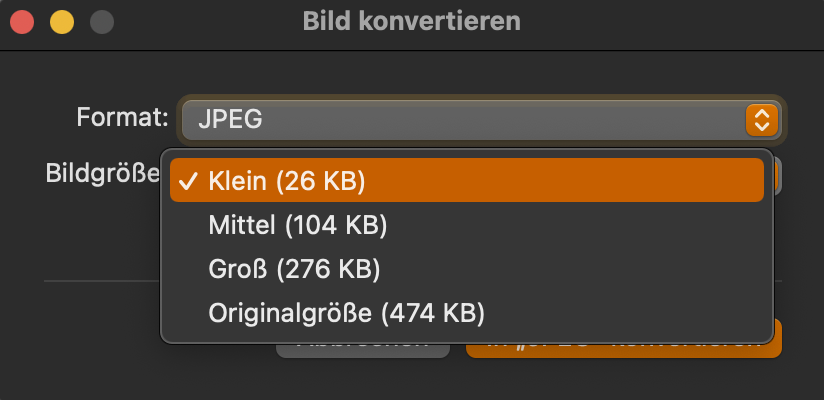
Task: Click the "Format:" label
Action: 122,118
